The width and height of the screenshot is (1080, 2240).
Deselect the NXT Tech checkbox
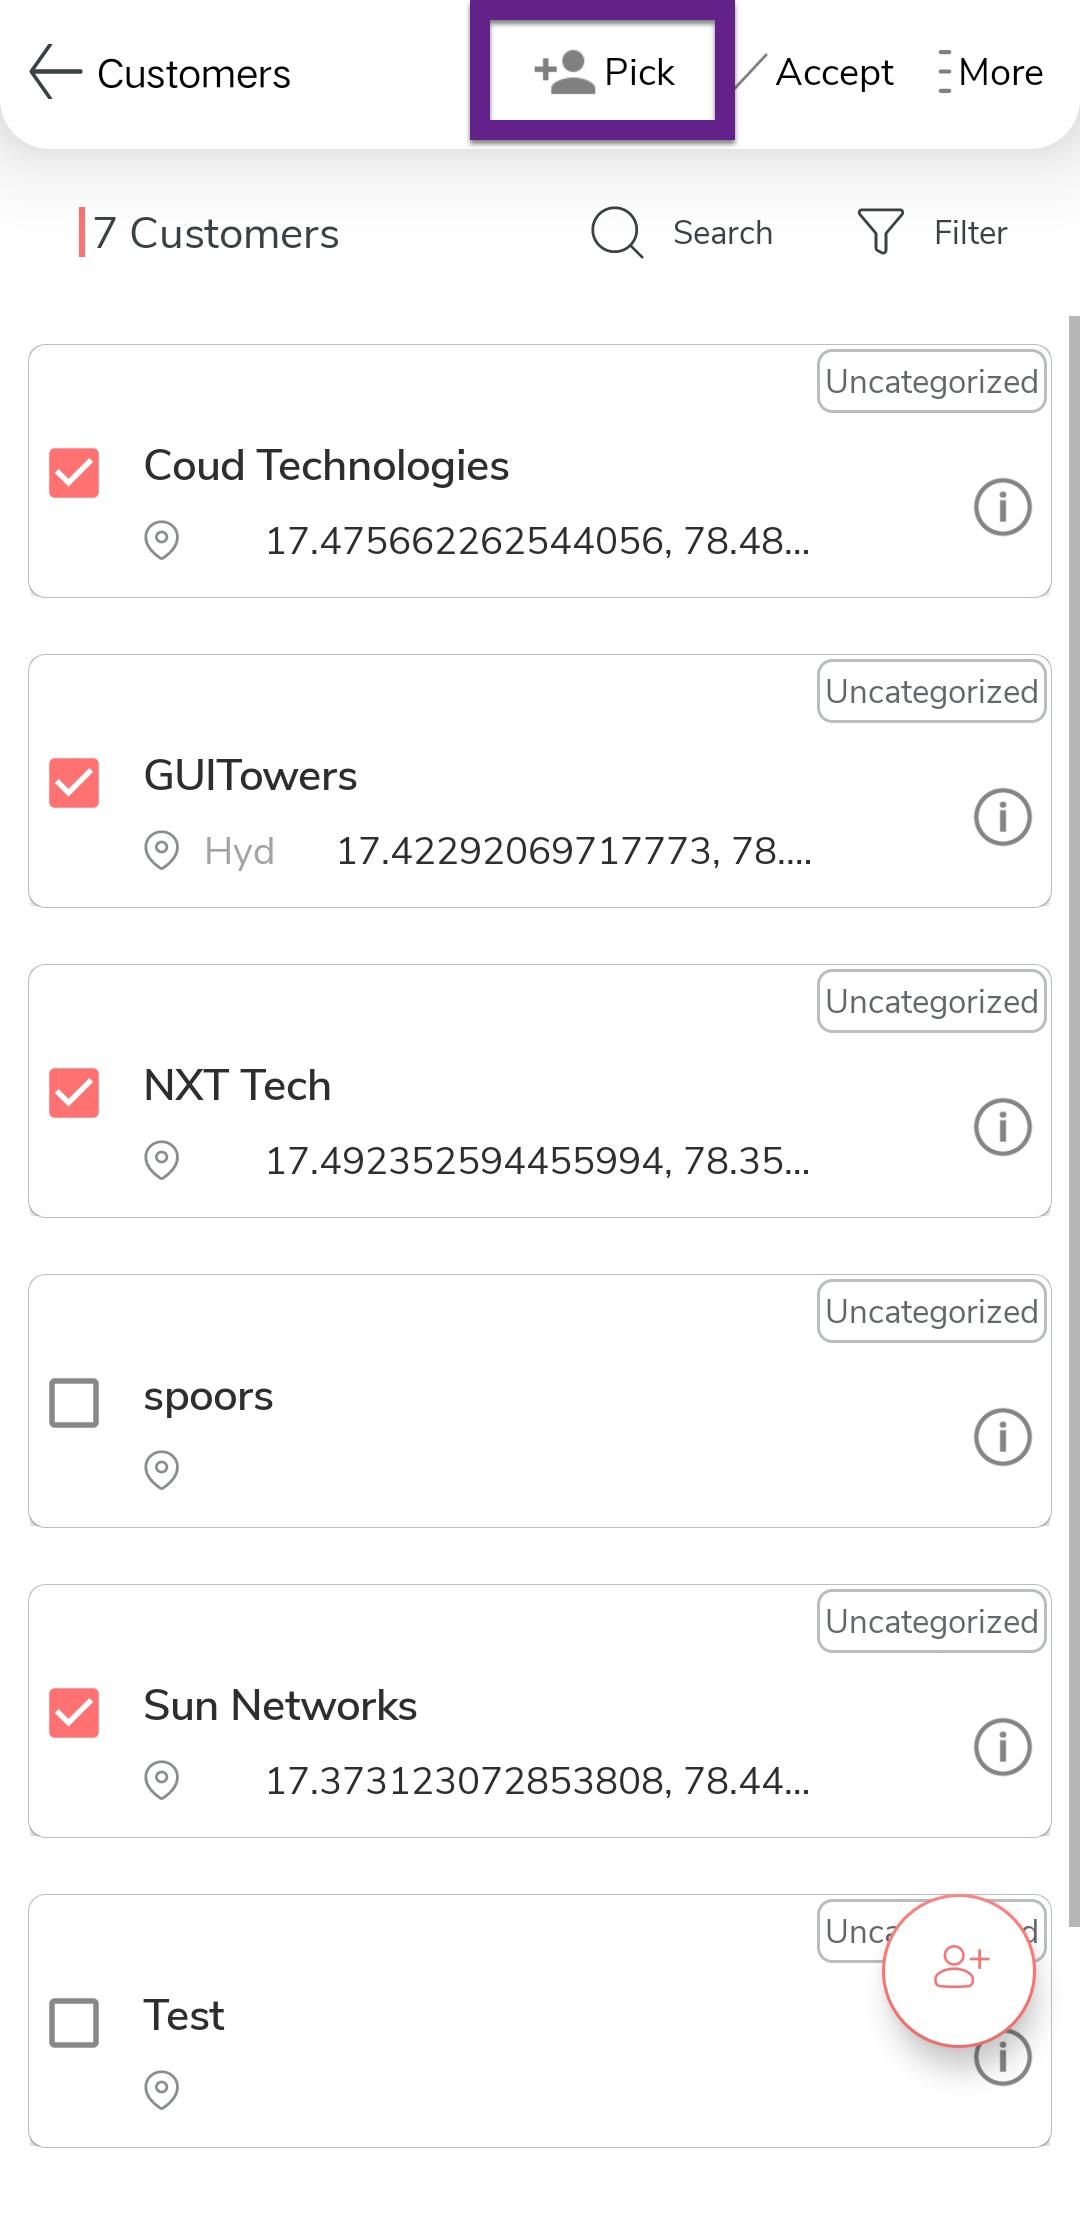[74, 1093]
